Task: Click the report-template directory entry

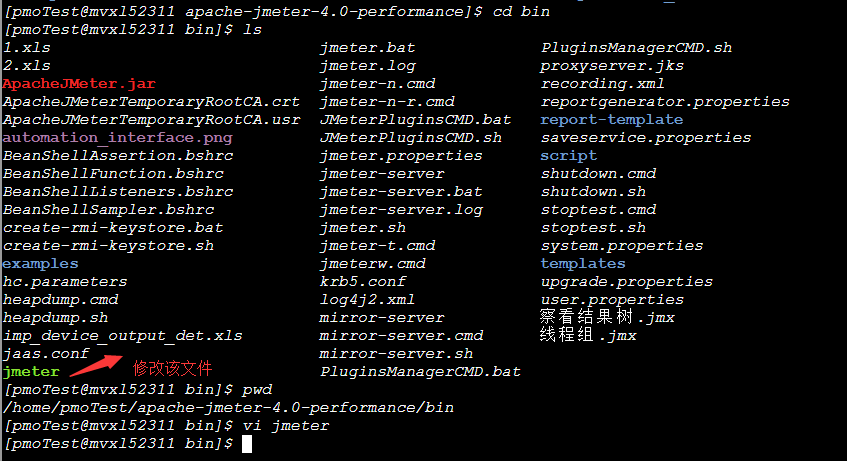Action: (611, 119)
